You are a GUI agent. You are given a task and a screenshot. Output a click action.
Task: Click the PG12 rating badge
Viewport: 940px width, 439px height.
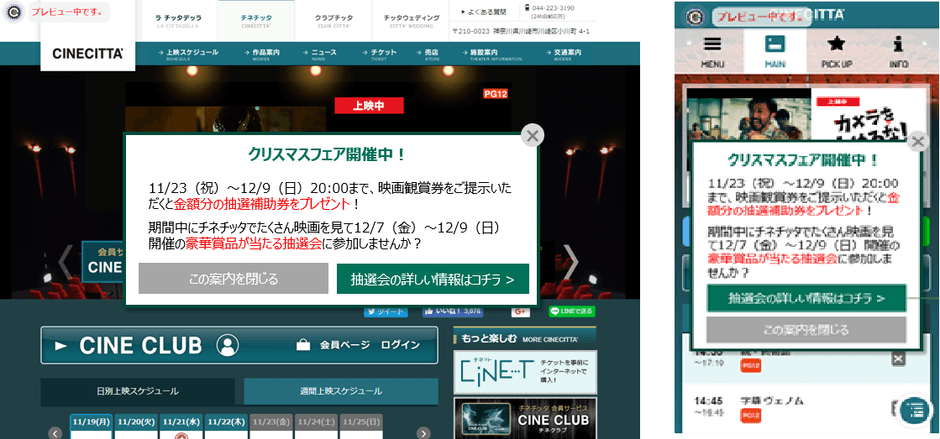495,95
